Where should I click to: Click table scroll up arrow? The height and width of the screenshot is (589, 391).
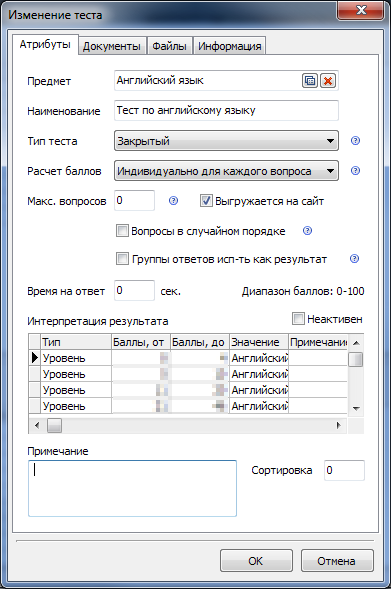[x=356, y=342]
